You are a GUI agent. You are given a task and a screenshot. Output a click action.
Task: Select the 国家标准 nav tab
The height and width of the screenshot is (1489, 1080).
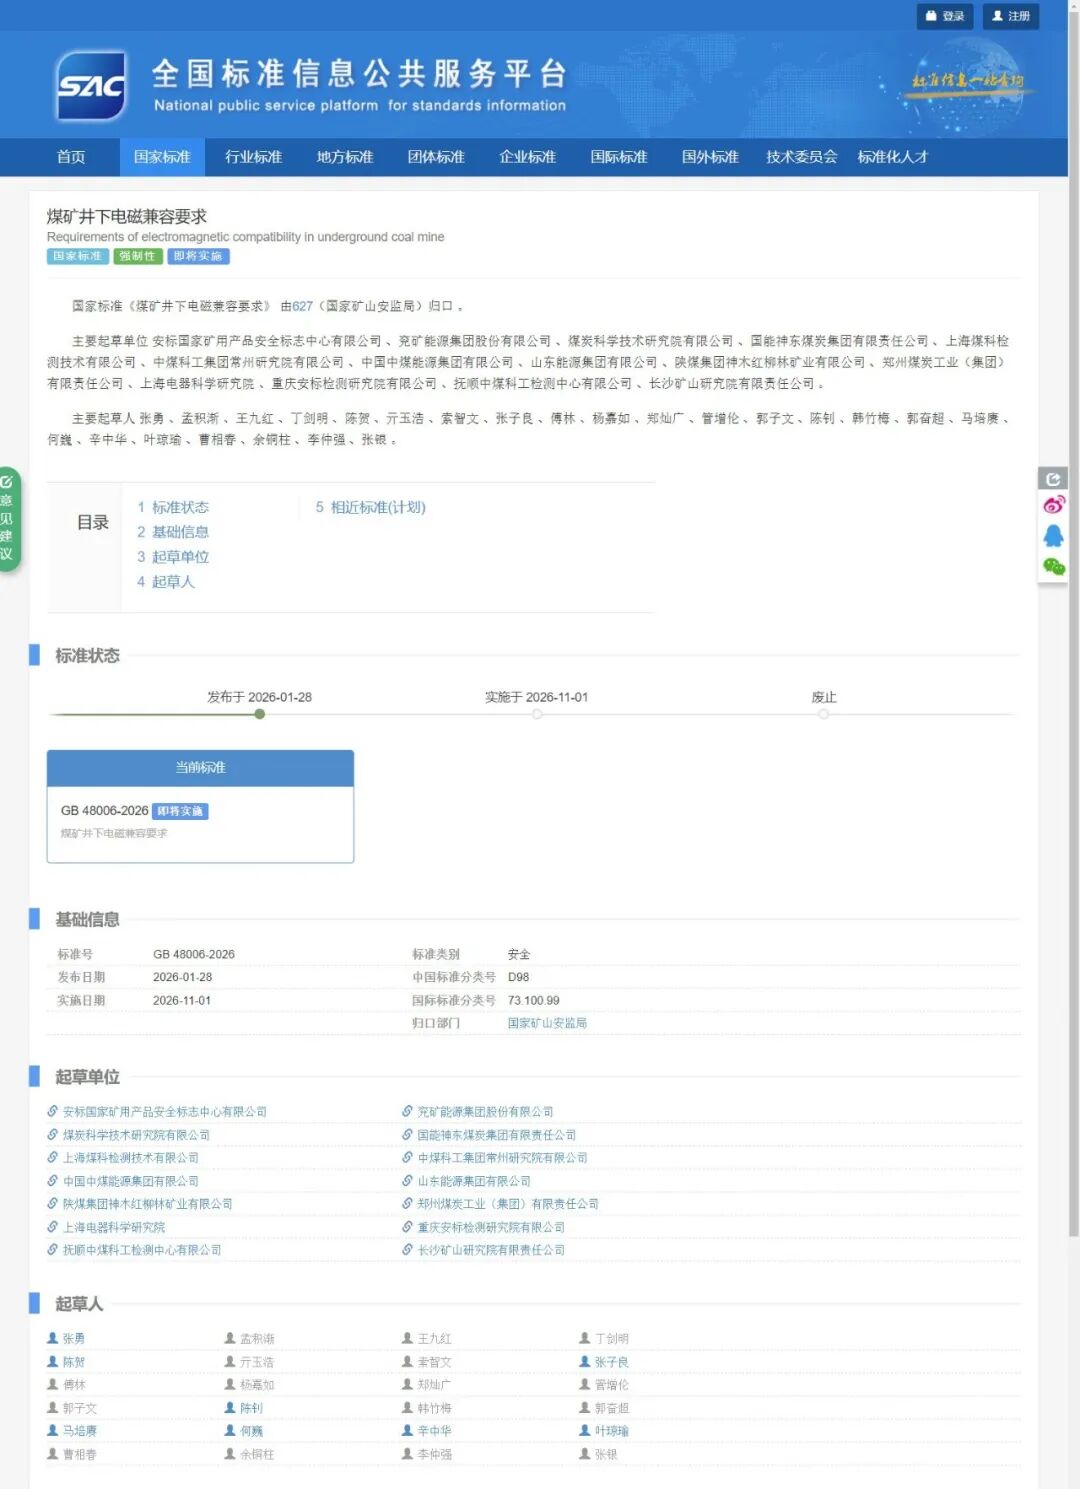pos(162,157)
